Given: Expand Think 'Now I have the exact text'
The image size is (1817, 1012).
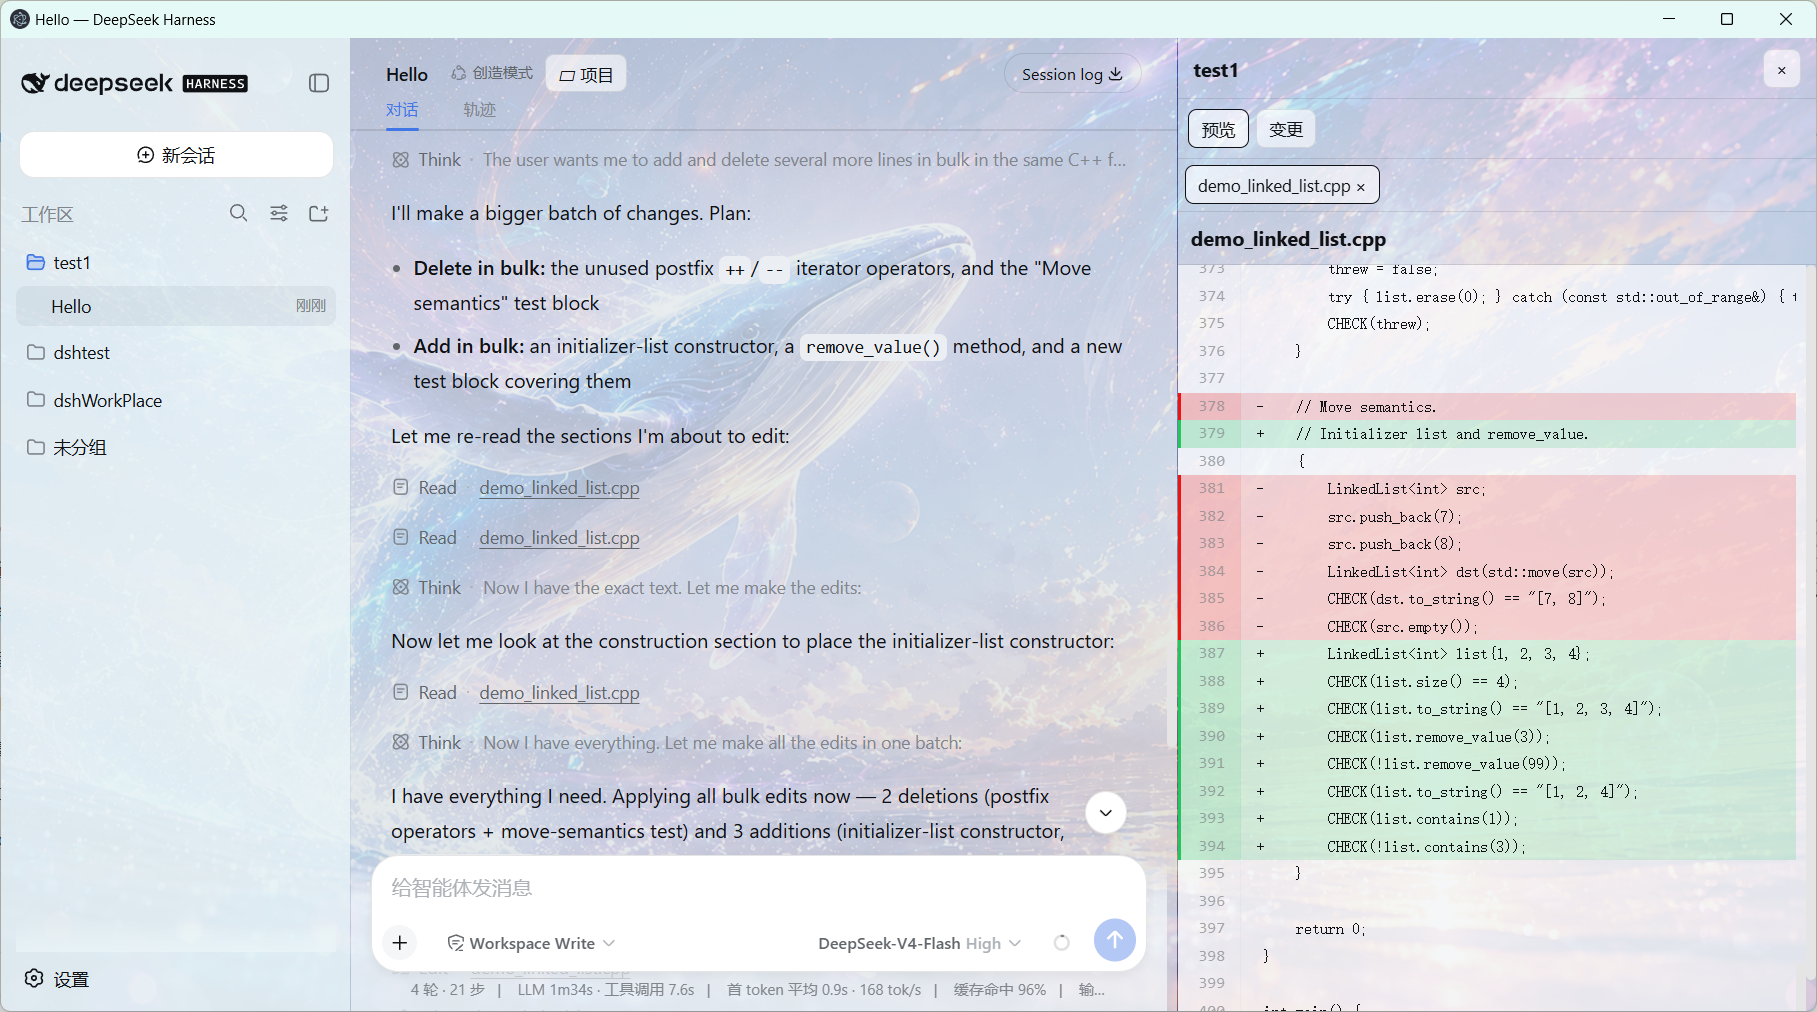Looking at the screenshot, I should [x=627, y=588].
